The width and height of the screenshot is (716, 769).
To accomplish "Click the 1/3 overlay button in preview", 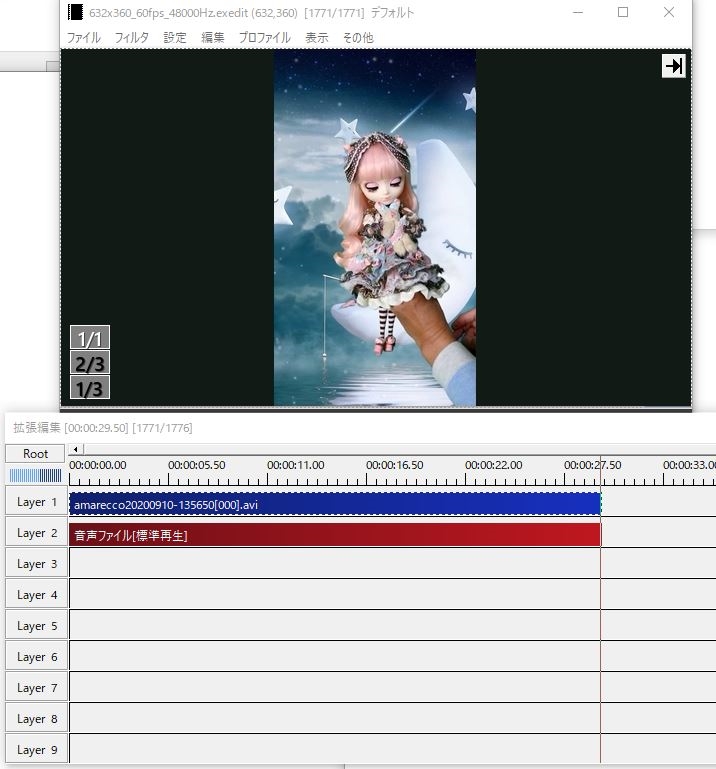I will click(x=90, y=387).
